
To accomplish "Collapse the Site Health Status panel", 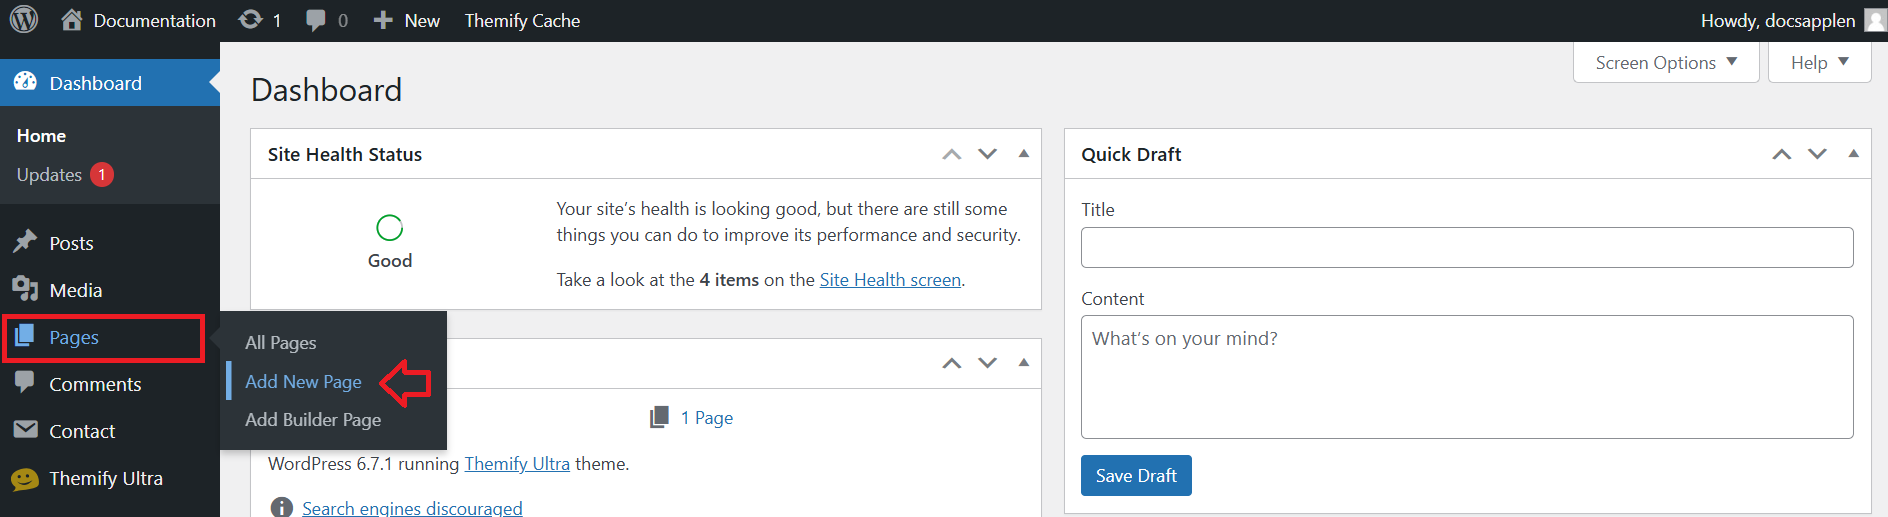I will pos(1023,154).
